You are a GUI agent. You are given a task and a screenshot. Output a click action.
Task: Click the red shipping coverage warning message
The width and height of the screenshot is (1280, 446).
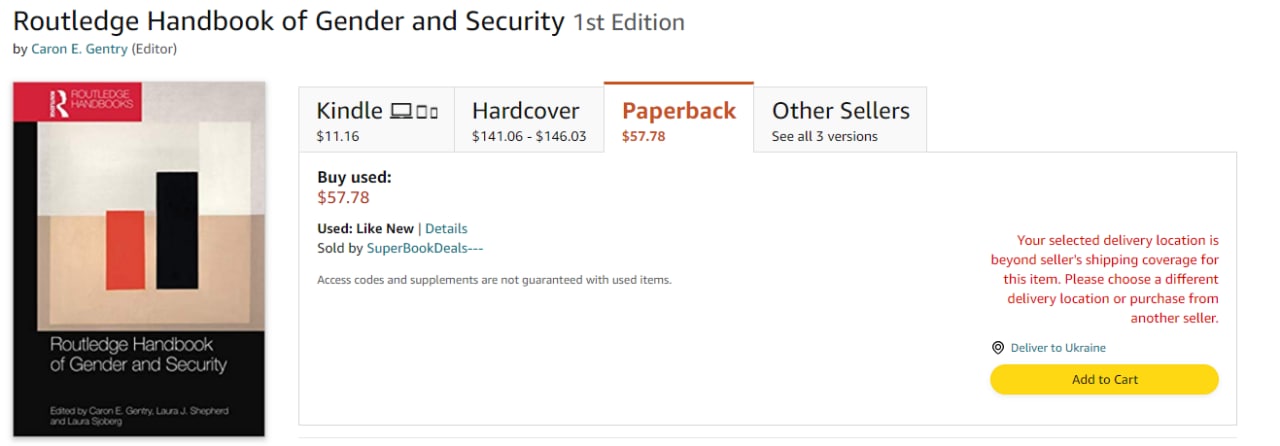coord(1104,279)
